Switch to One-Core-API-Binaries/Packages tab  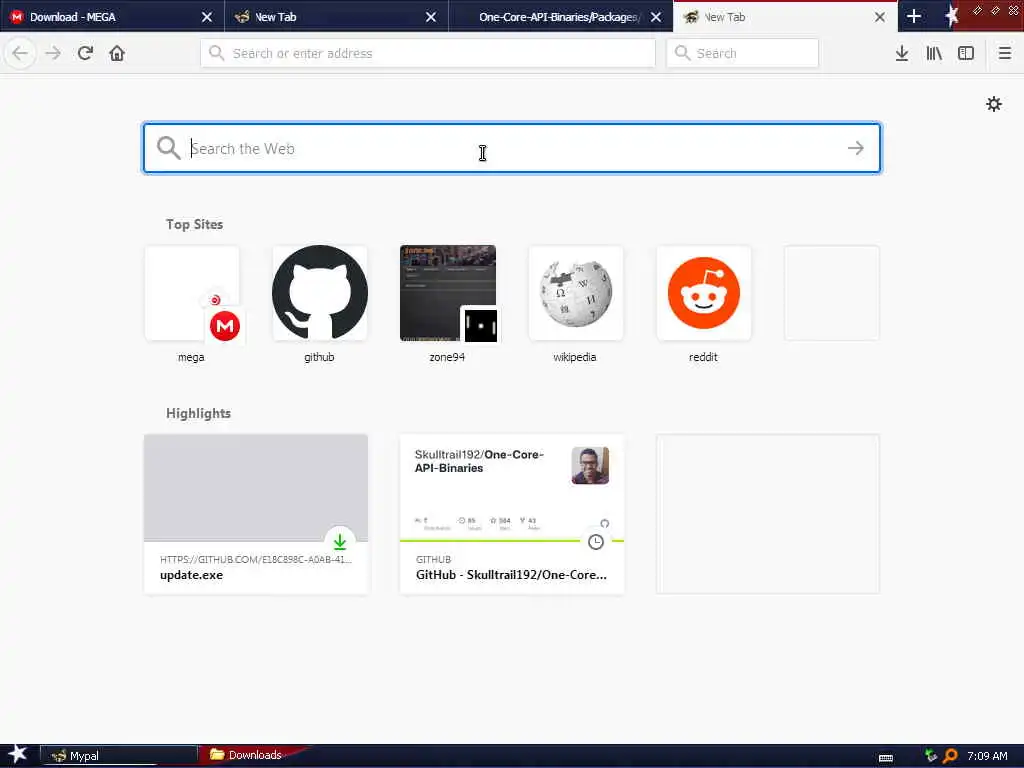tap(559, 17)
